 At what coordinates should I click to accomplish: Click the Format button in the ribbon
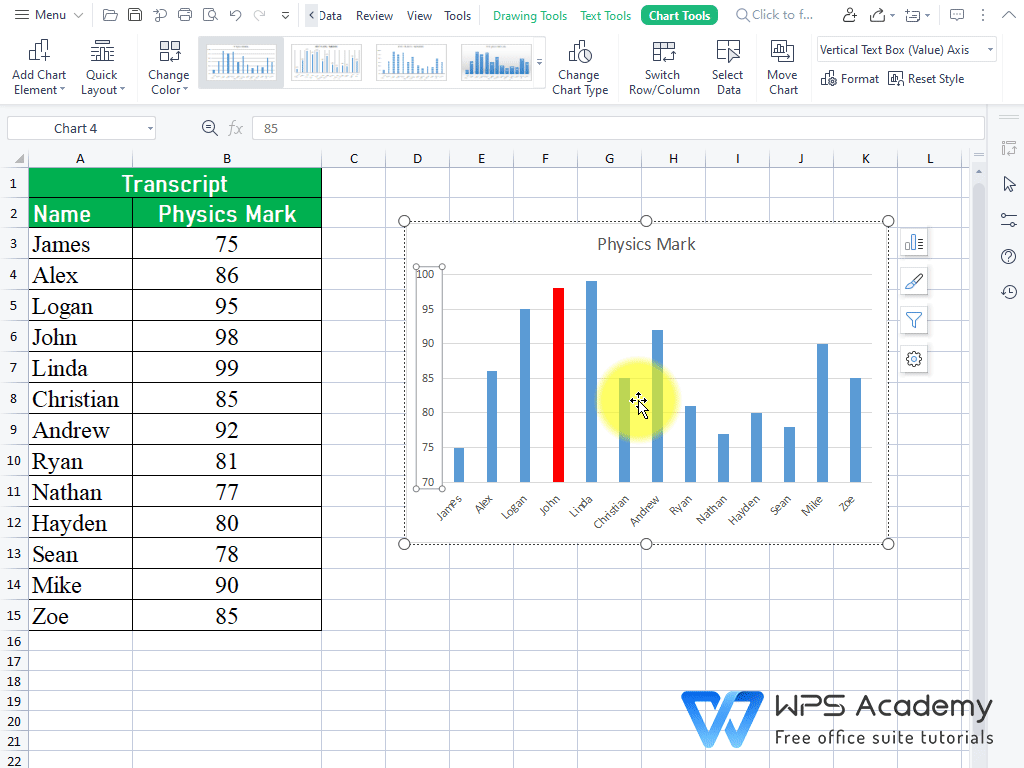coord(850,78)
